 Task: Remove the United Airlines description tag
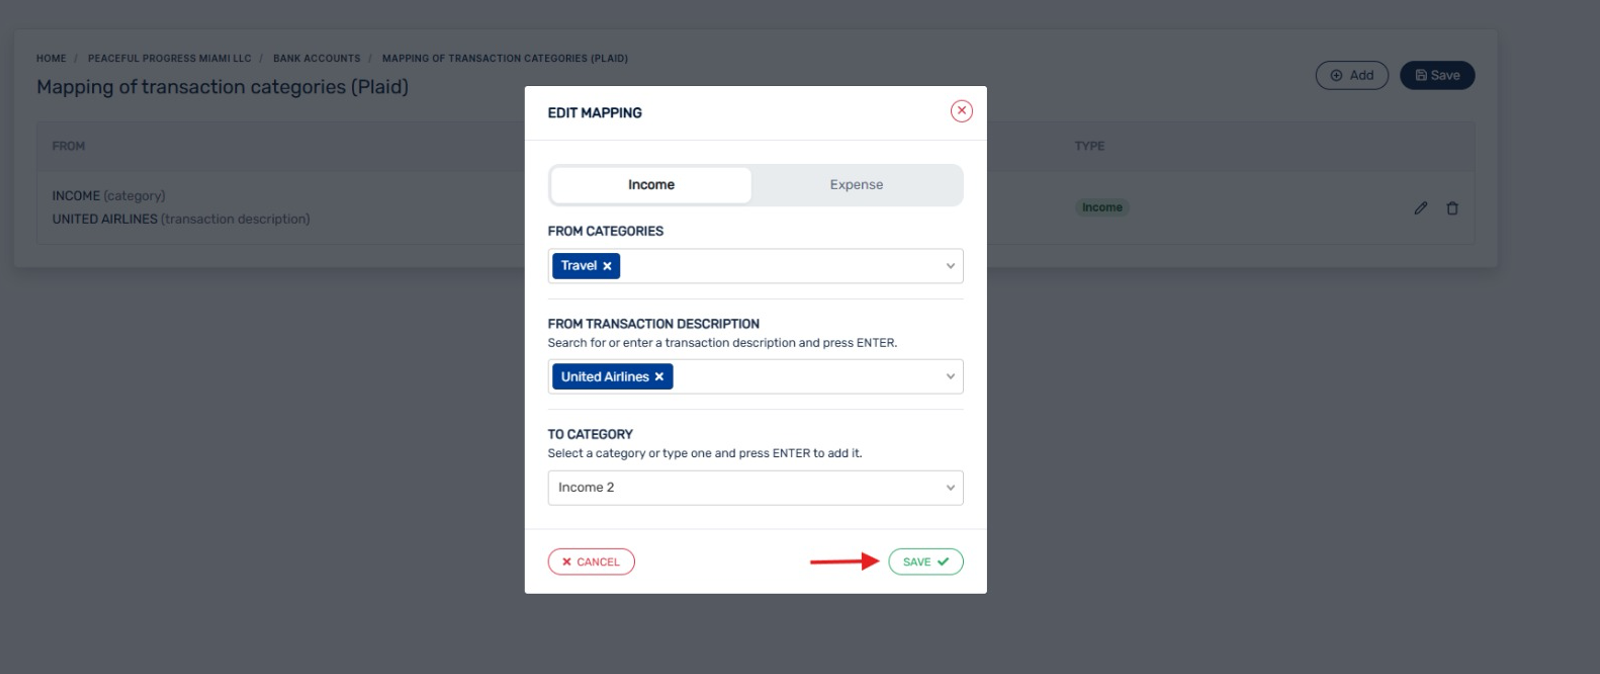pyautogui.click(x=659, y=377)
